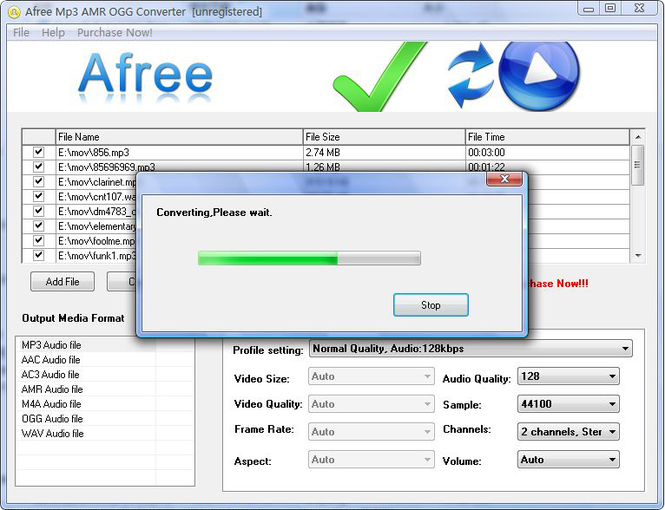Uncheck the 856.mp3 file checkbox
Viewport: 665px width, 510px height.
tap(39, 152)
